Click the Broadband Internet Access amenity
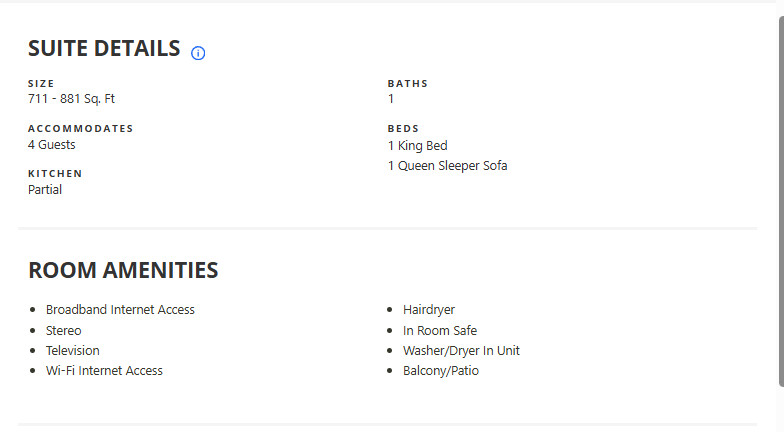This screenshot has height=432, width=784. (x=120, y=310)
